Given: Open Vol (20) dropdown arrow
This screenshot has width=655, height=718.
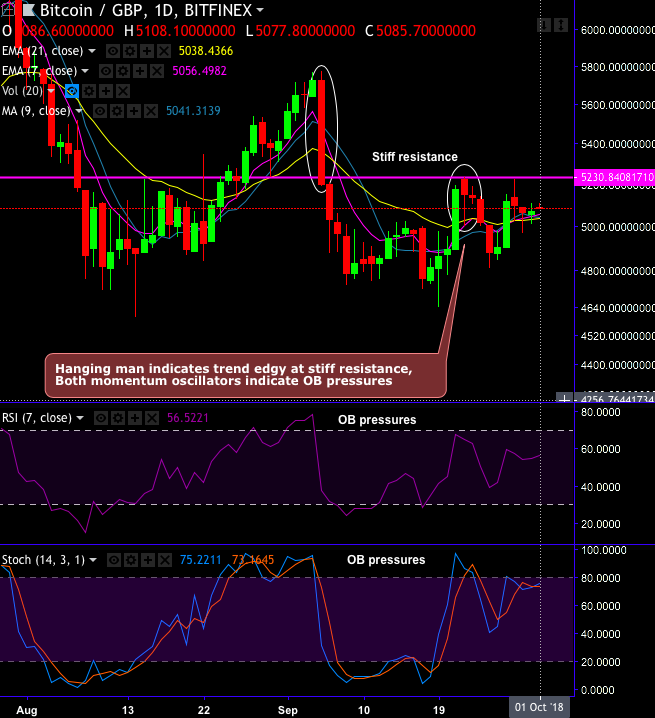Looking at the screenshot, I should point(51,91).
